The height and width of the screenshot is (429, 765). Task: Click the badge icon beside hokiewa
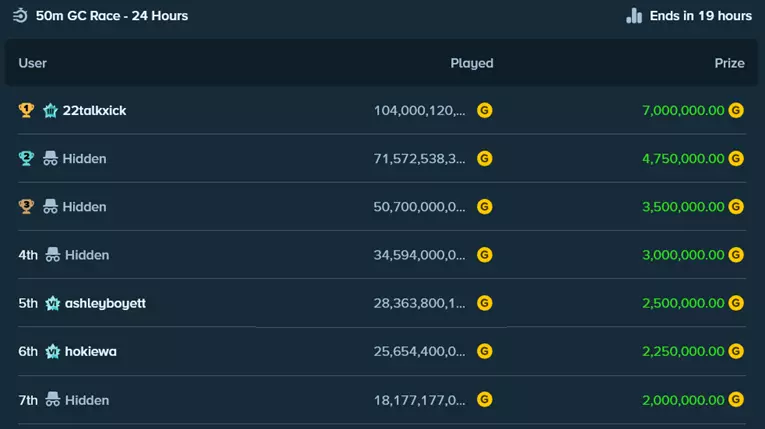click(53, 351)
